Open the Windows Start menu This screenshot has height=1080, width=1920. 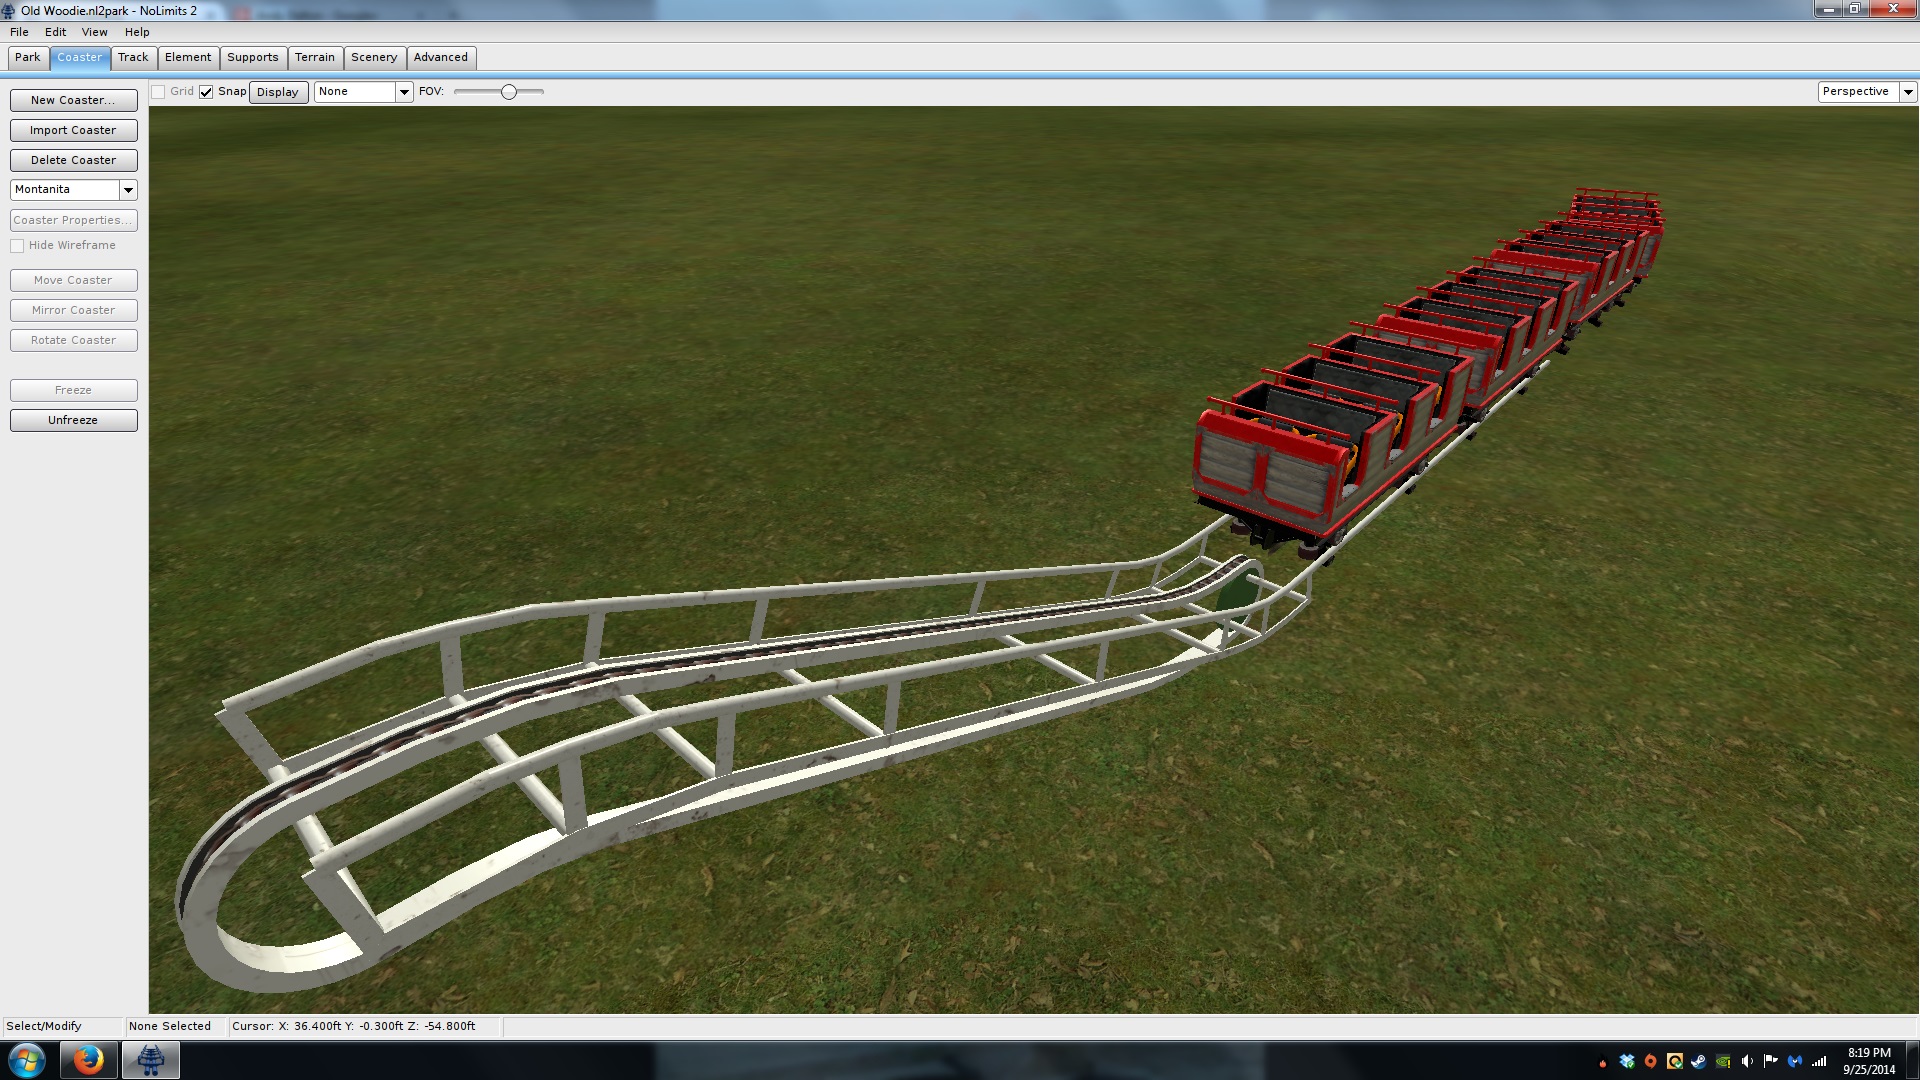(x=27, y=1060)
